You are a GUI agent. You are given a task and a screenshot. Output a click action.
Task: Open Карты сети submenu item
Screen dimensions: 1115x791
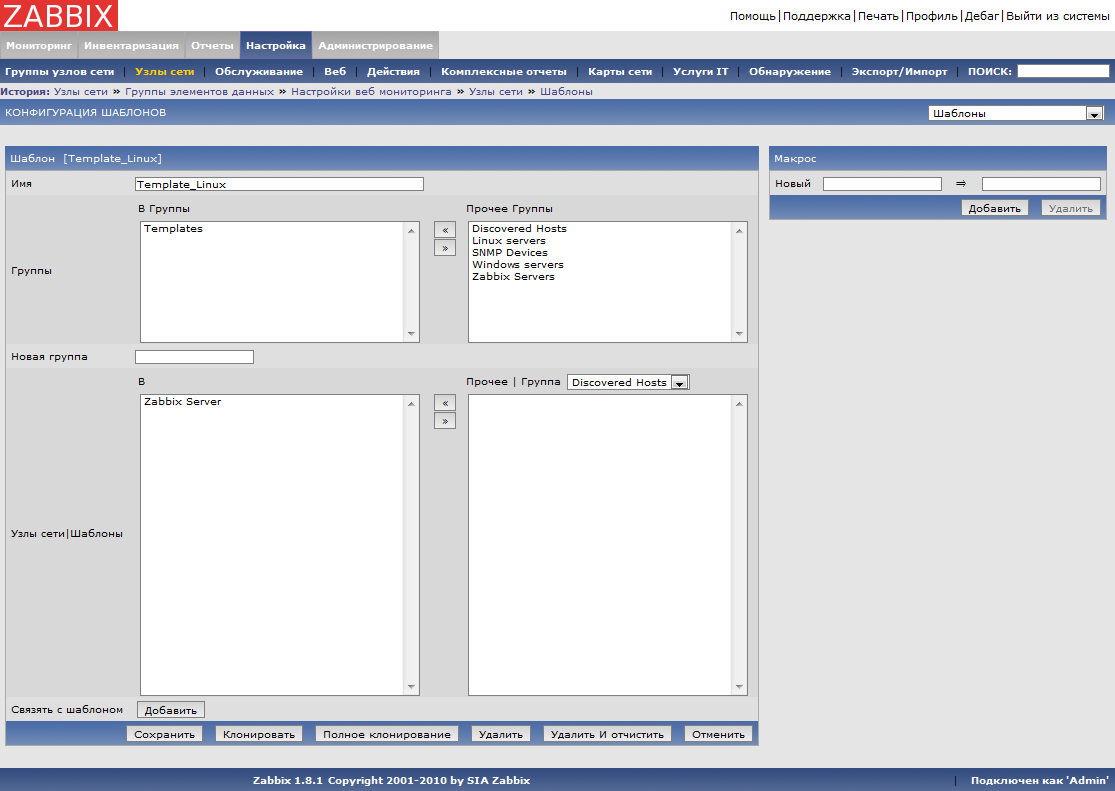click(x=620, y=71)
